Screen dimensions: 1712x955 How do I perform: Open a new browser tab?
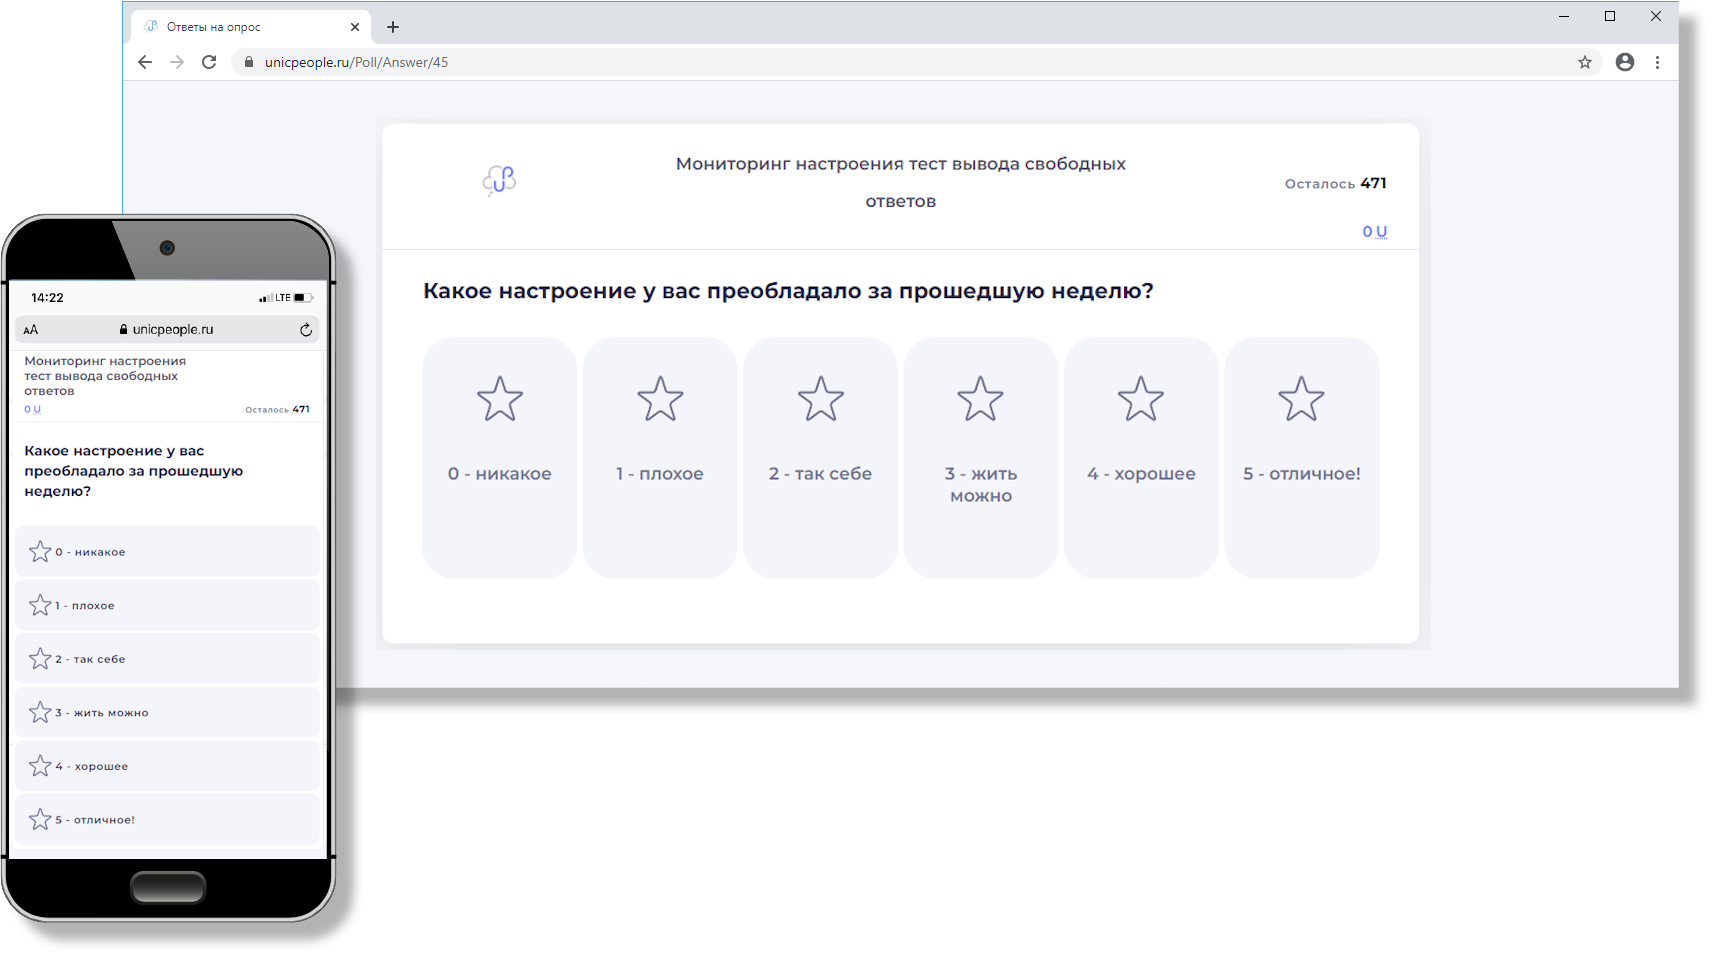(393, 27)
